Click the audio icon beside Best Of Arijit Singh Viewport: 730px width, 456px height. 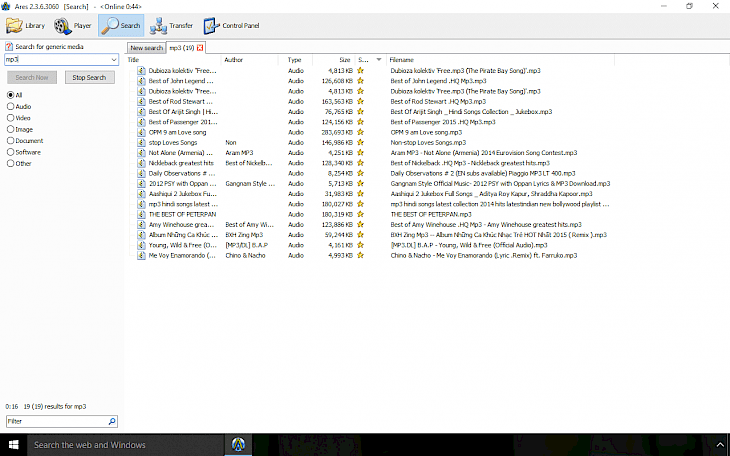pos(141,112)
